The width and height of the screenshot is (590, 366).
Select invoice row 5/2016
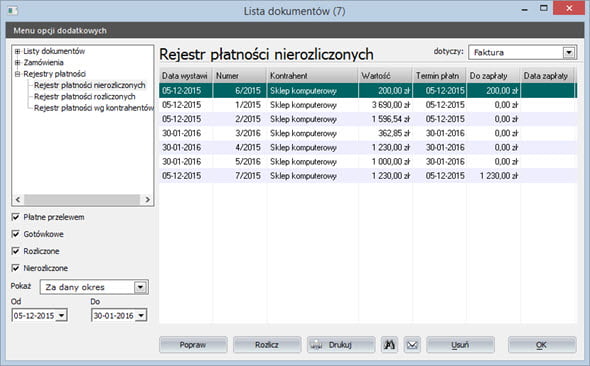coord(368,162)
